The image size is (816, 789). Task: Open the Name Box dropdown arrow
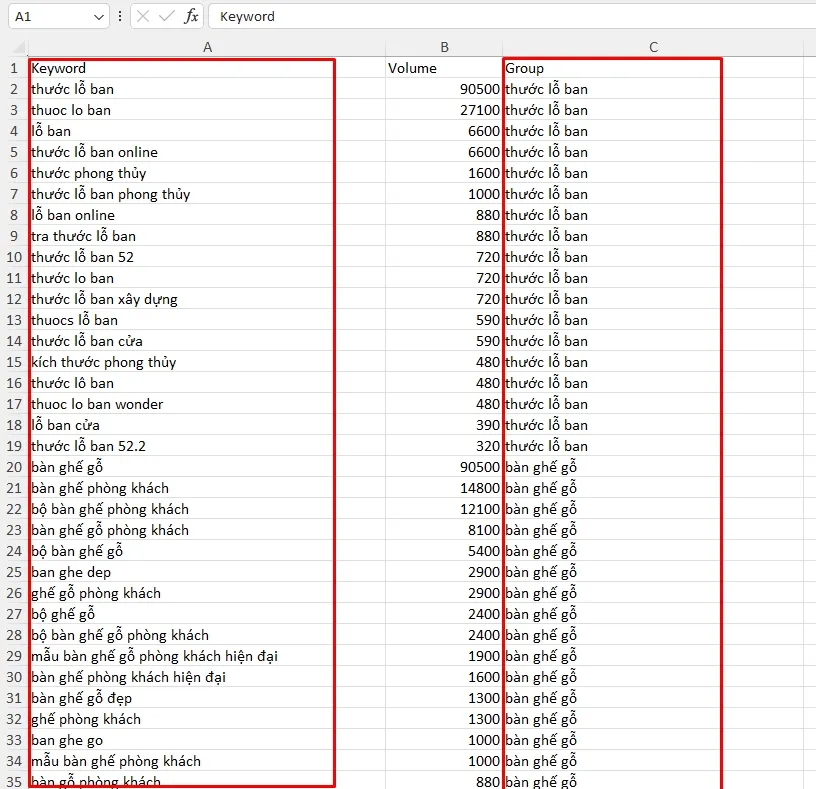pos(98,17)
